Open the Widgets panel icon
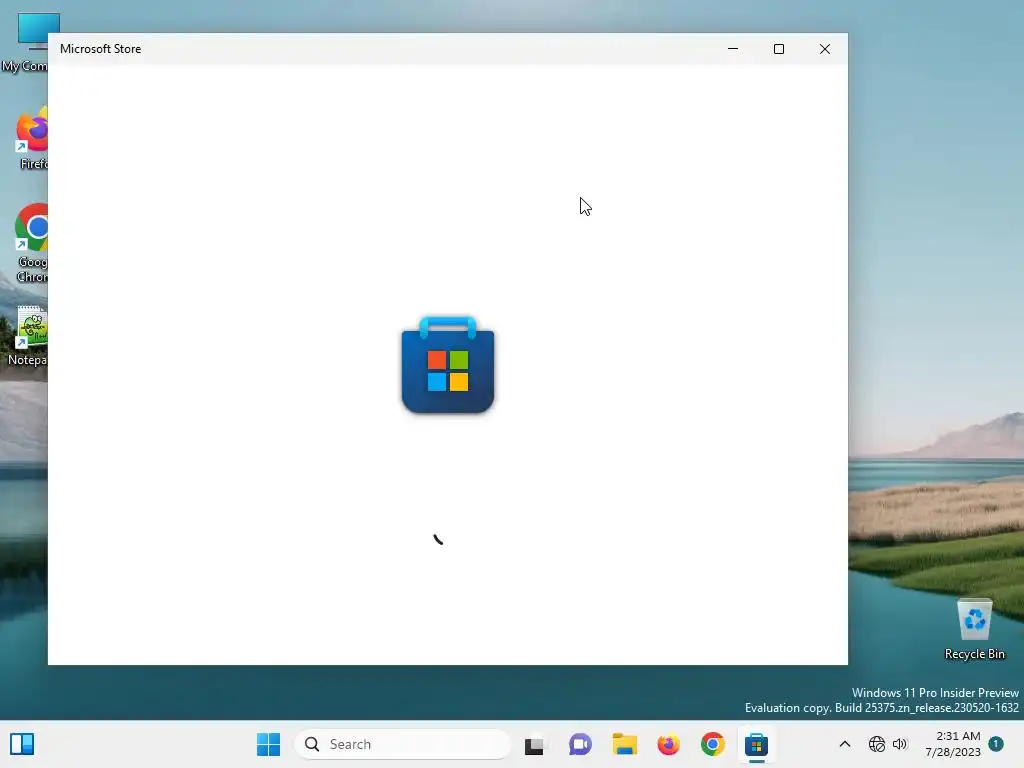 22,744
